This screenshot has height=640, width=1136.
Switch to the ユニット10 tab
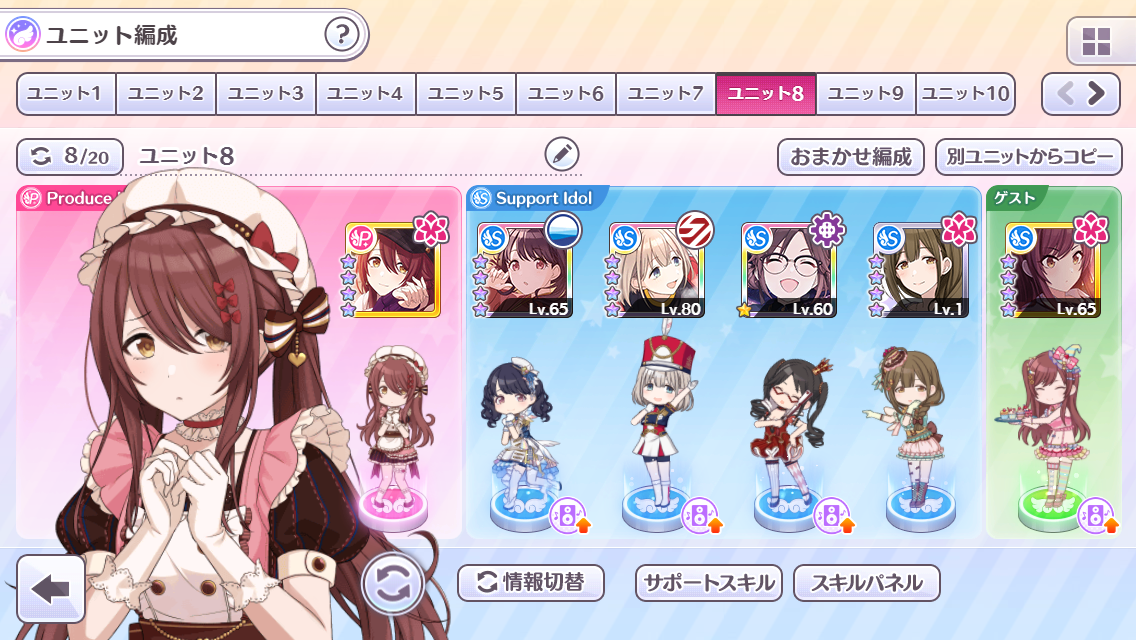point(966,93)
